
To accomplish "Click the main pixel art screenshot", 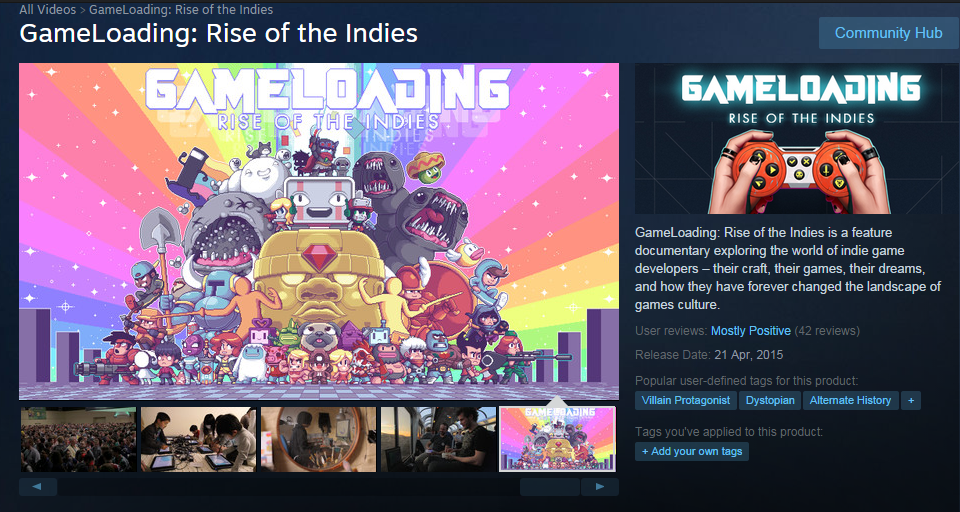I will [319, 232].
